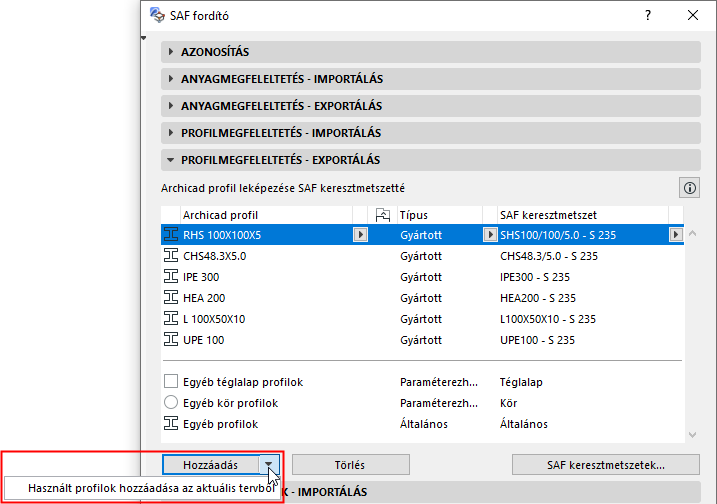Click the profile icon of IPE 300 row
Viewport: 717px width, 504px height.
pyautogui.click(x=169, y=277)
